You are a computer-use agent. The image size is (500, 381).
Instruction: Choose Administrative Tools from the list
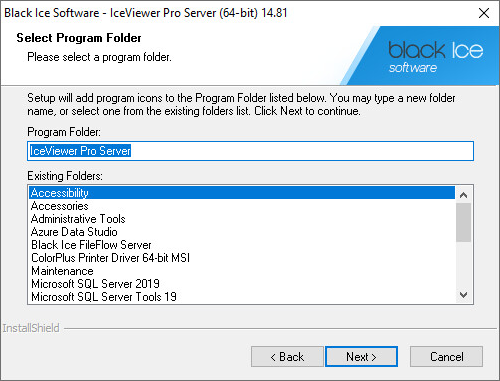242,219
